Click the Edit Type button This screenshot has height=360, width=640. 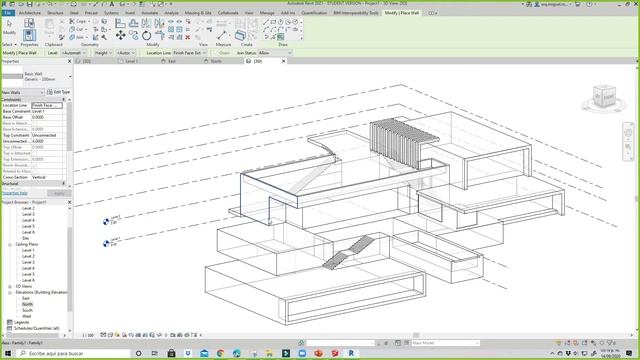pos(59,92)
